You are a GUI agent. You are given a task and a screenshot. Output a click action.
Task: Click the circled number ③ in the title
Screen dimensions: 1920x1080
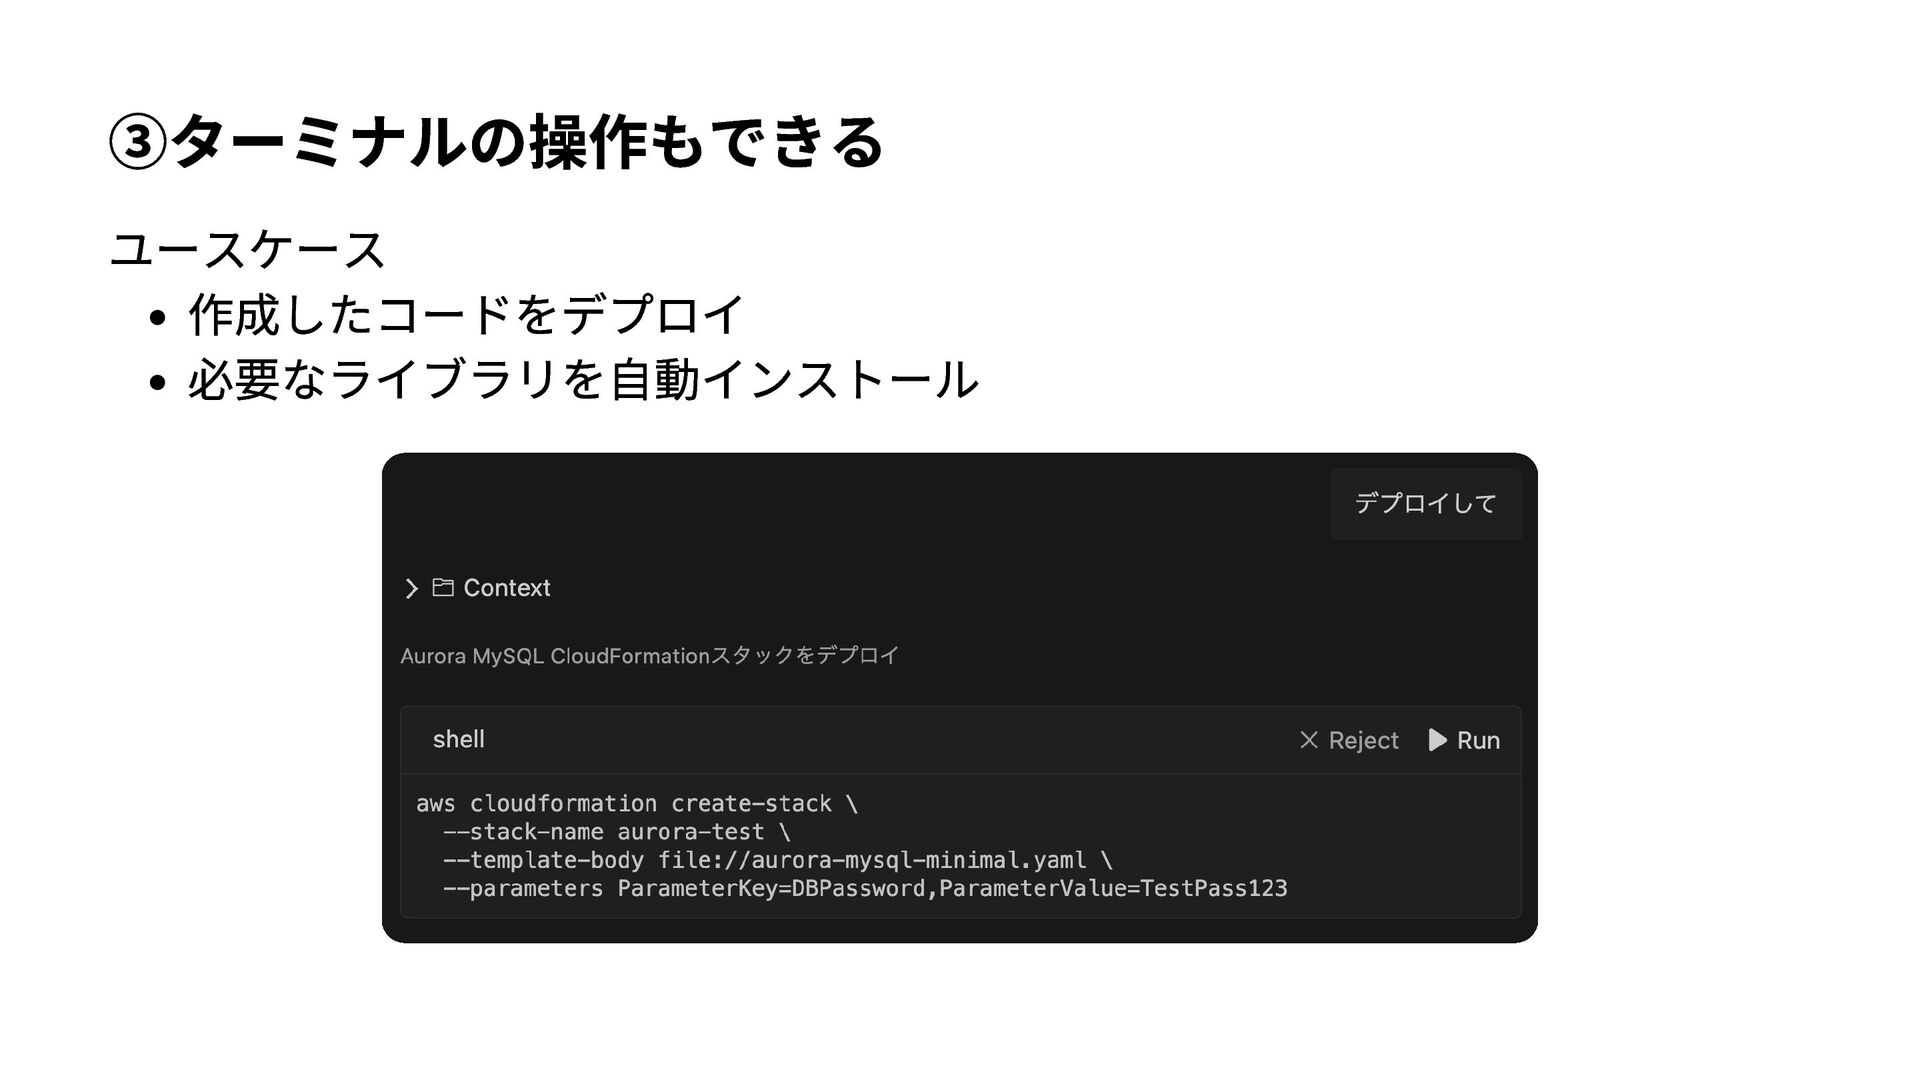click(x=136, y=143)
